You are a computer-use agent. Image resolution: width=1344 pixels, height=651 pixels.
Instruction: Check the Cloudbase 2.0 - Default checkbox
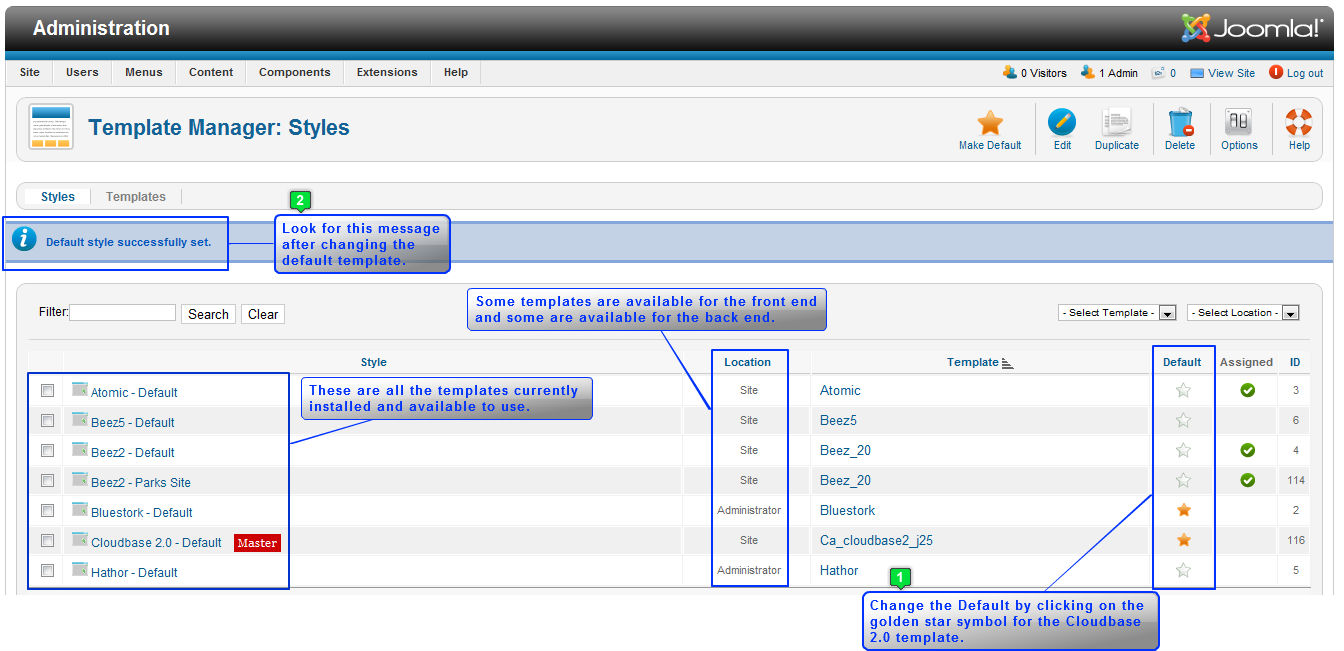pos(47,540)
